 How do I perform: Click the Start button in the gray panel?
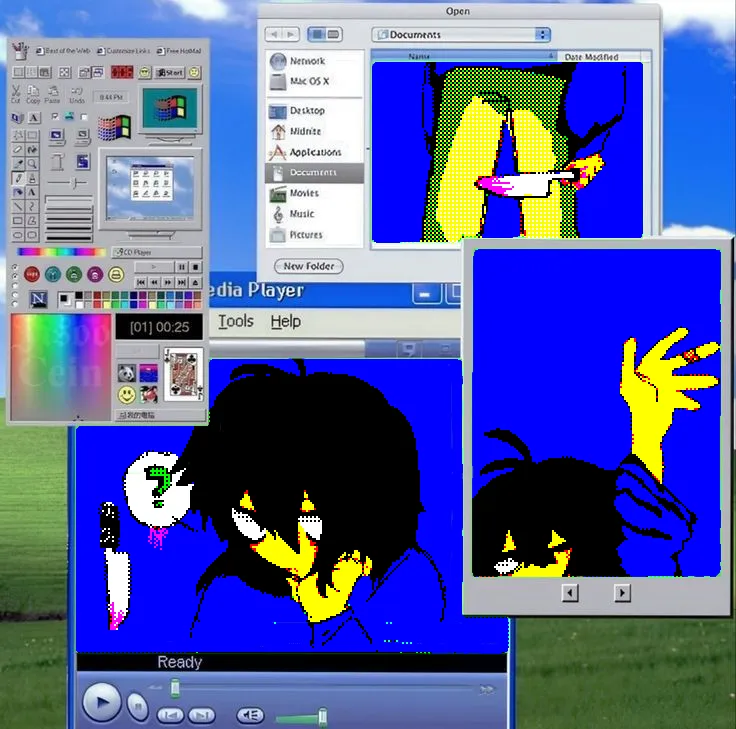[x=169, y=72]
